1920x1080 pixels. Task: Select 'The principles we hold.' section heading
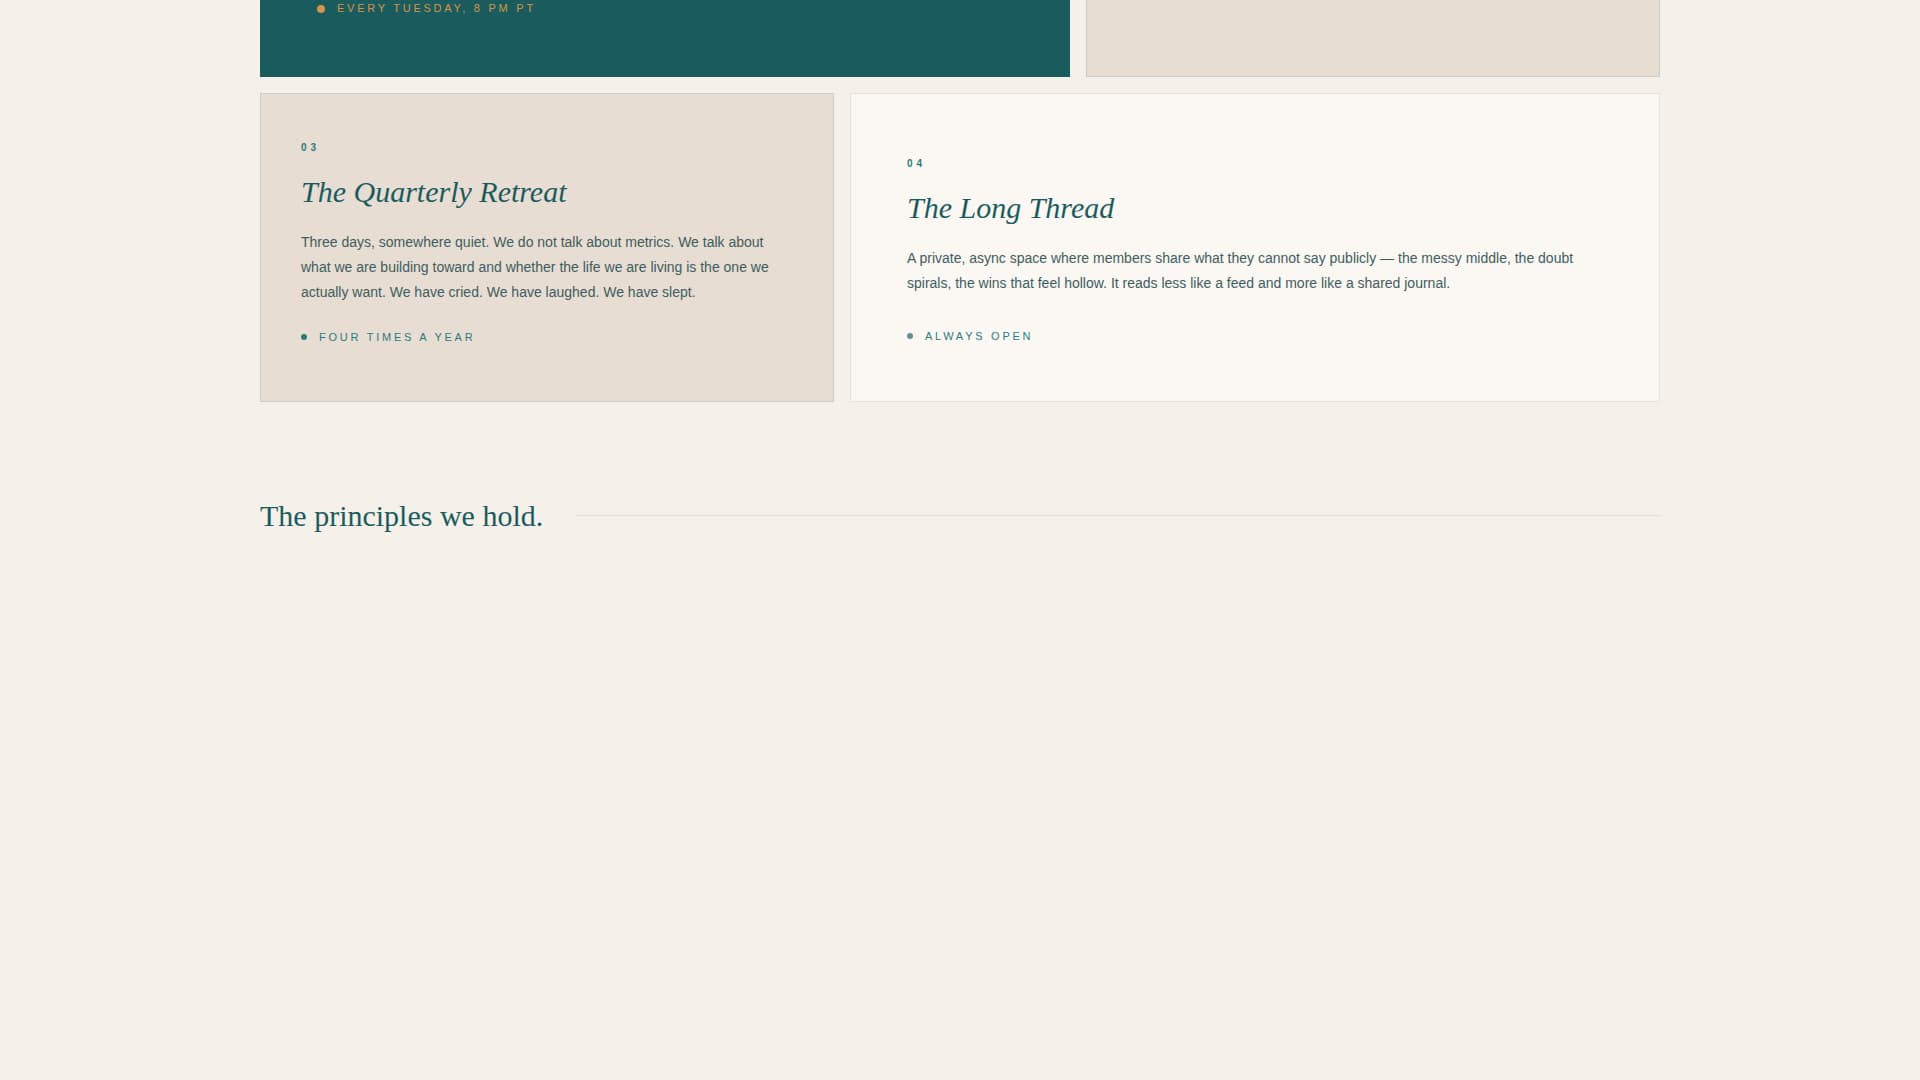[x=402, y=516]
